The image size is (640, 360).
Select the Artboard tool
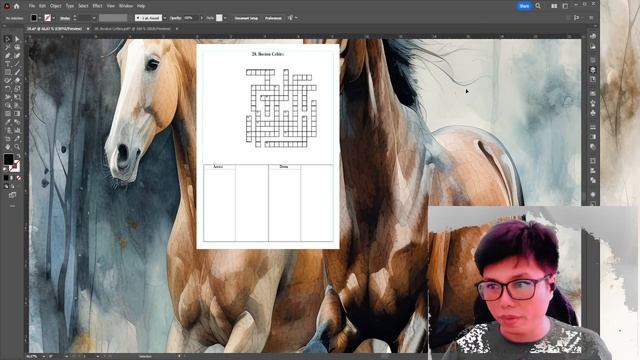7,139
